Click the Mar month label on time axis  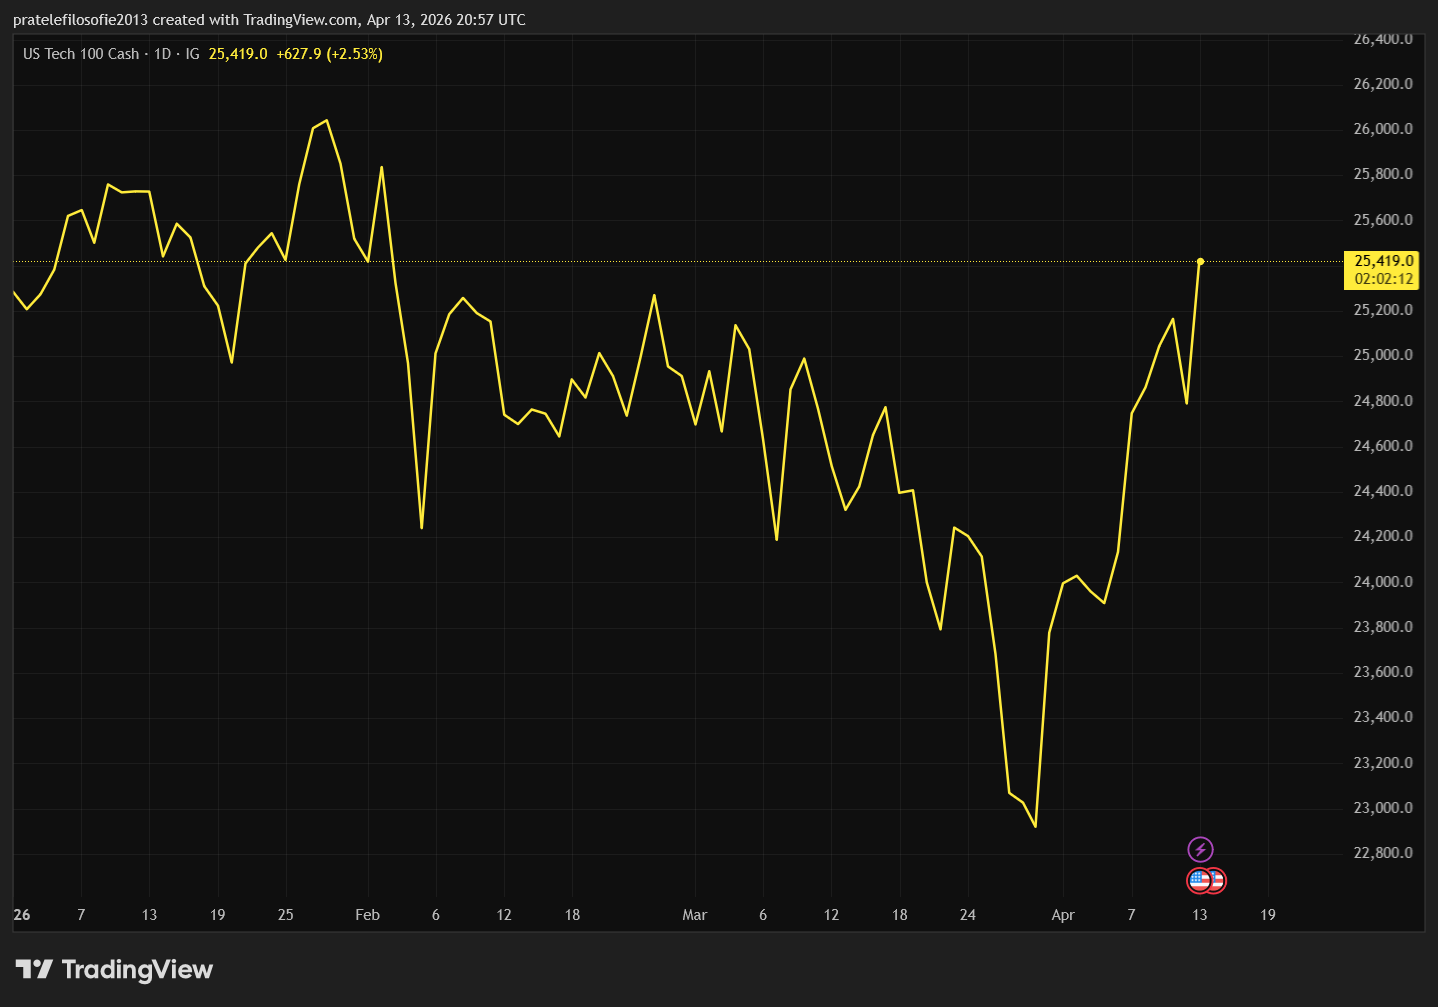695,915
